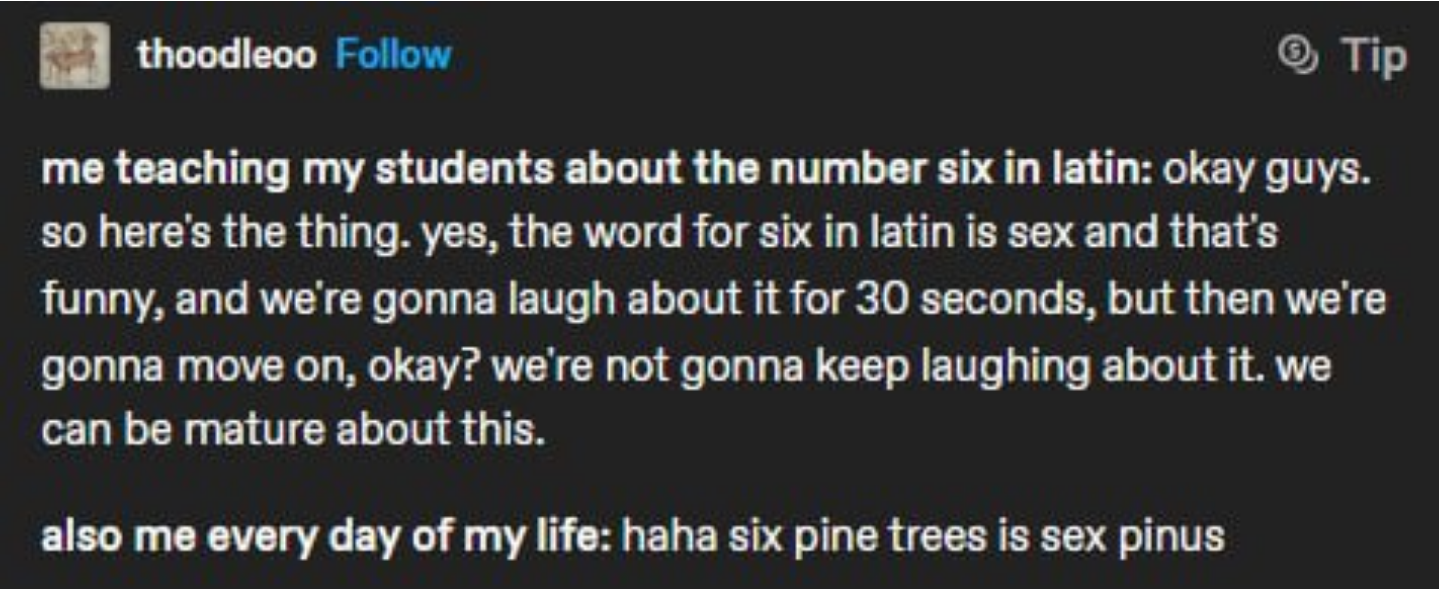Click the coin Tip icon
The image size is (1439, 589).
(1297, 55)
